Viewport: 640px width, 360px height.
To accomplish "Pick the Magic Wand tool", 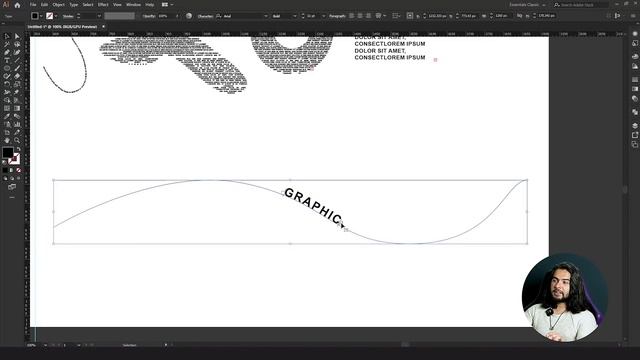I will [7, 44].
